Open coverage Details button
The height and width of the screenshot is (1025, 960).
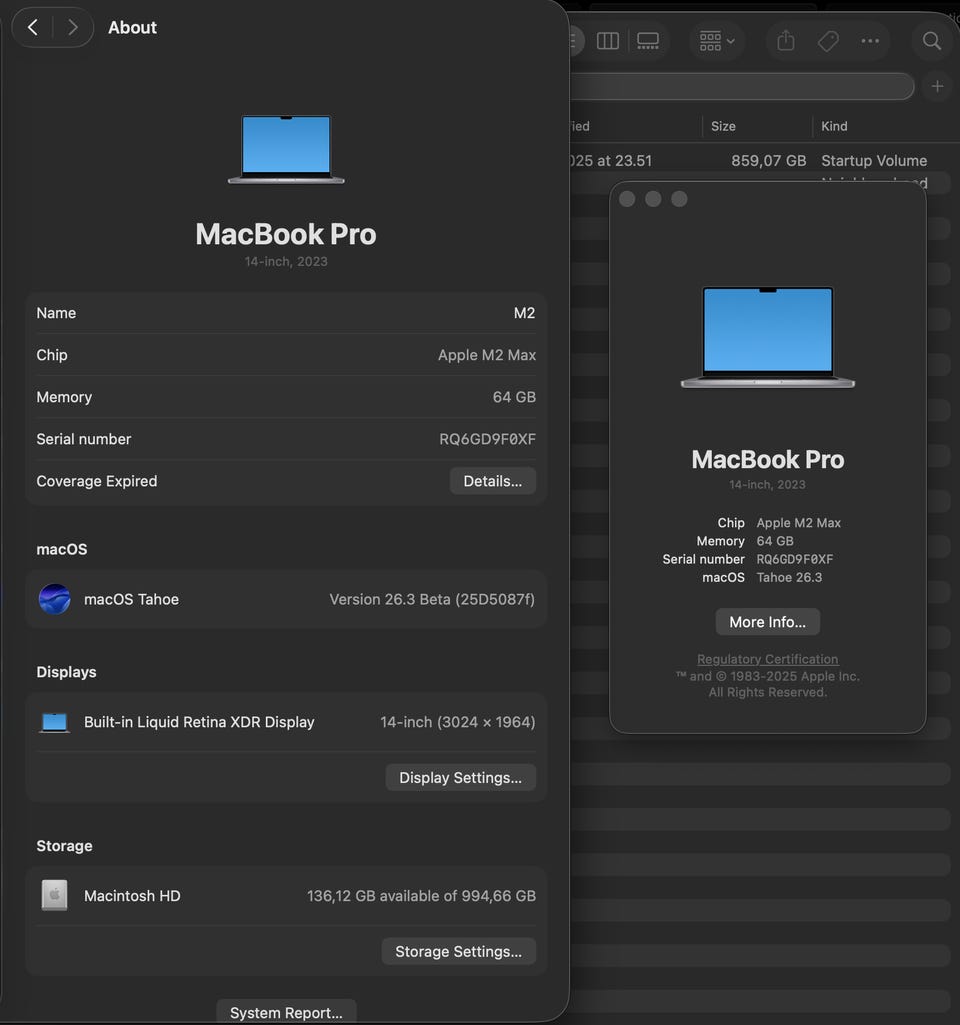(x=493, y=481)
